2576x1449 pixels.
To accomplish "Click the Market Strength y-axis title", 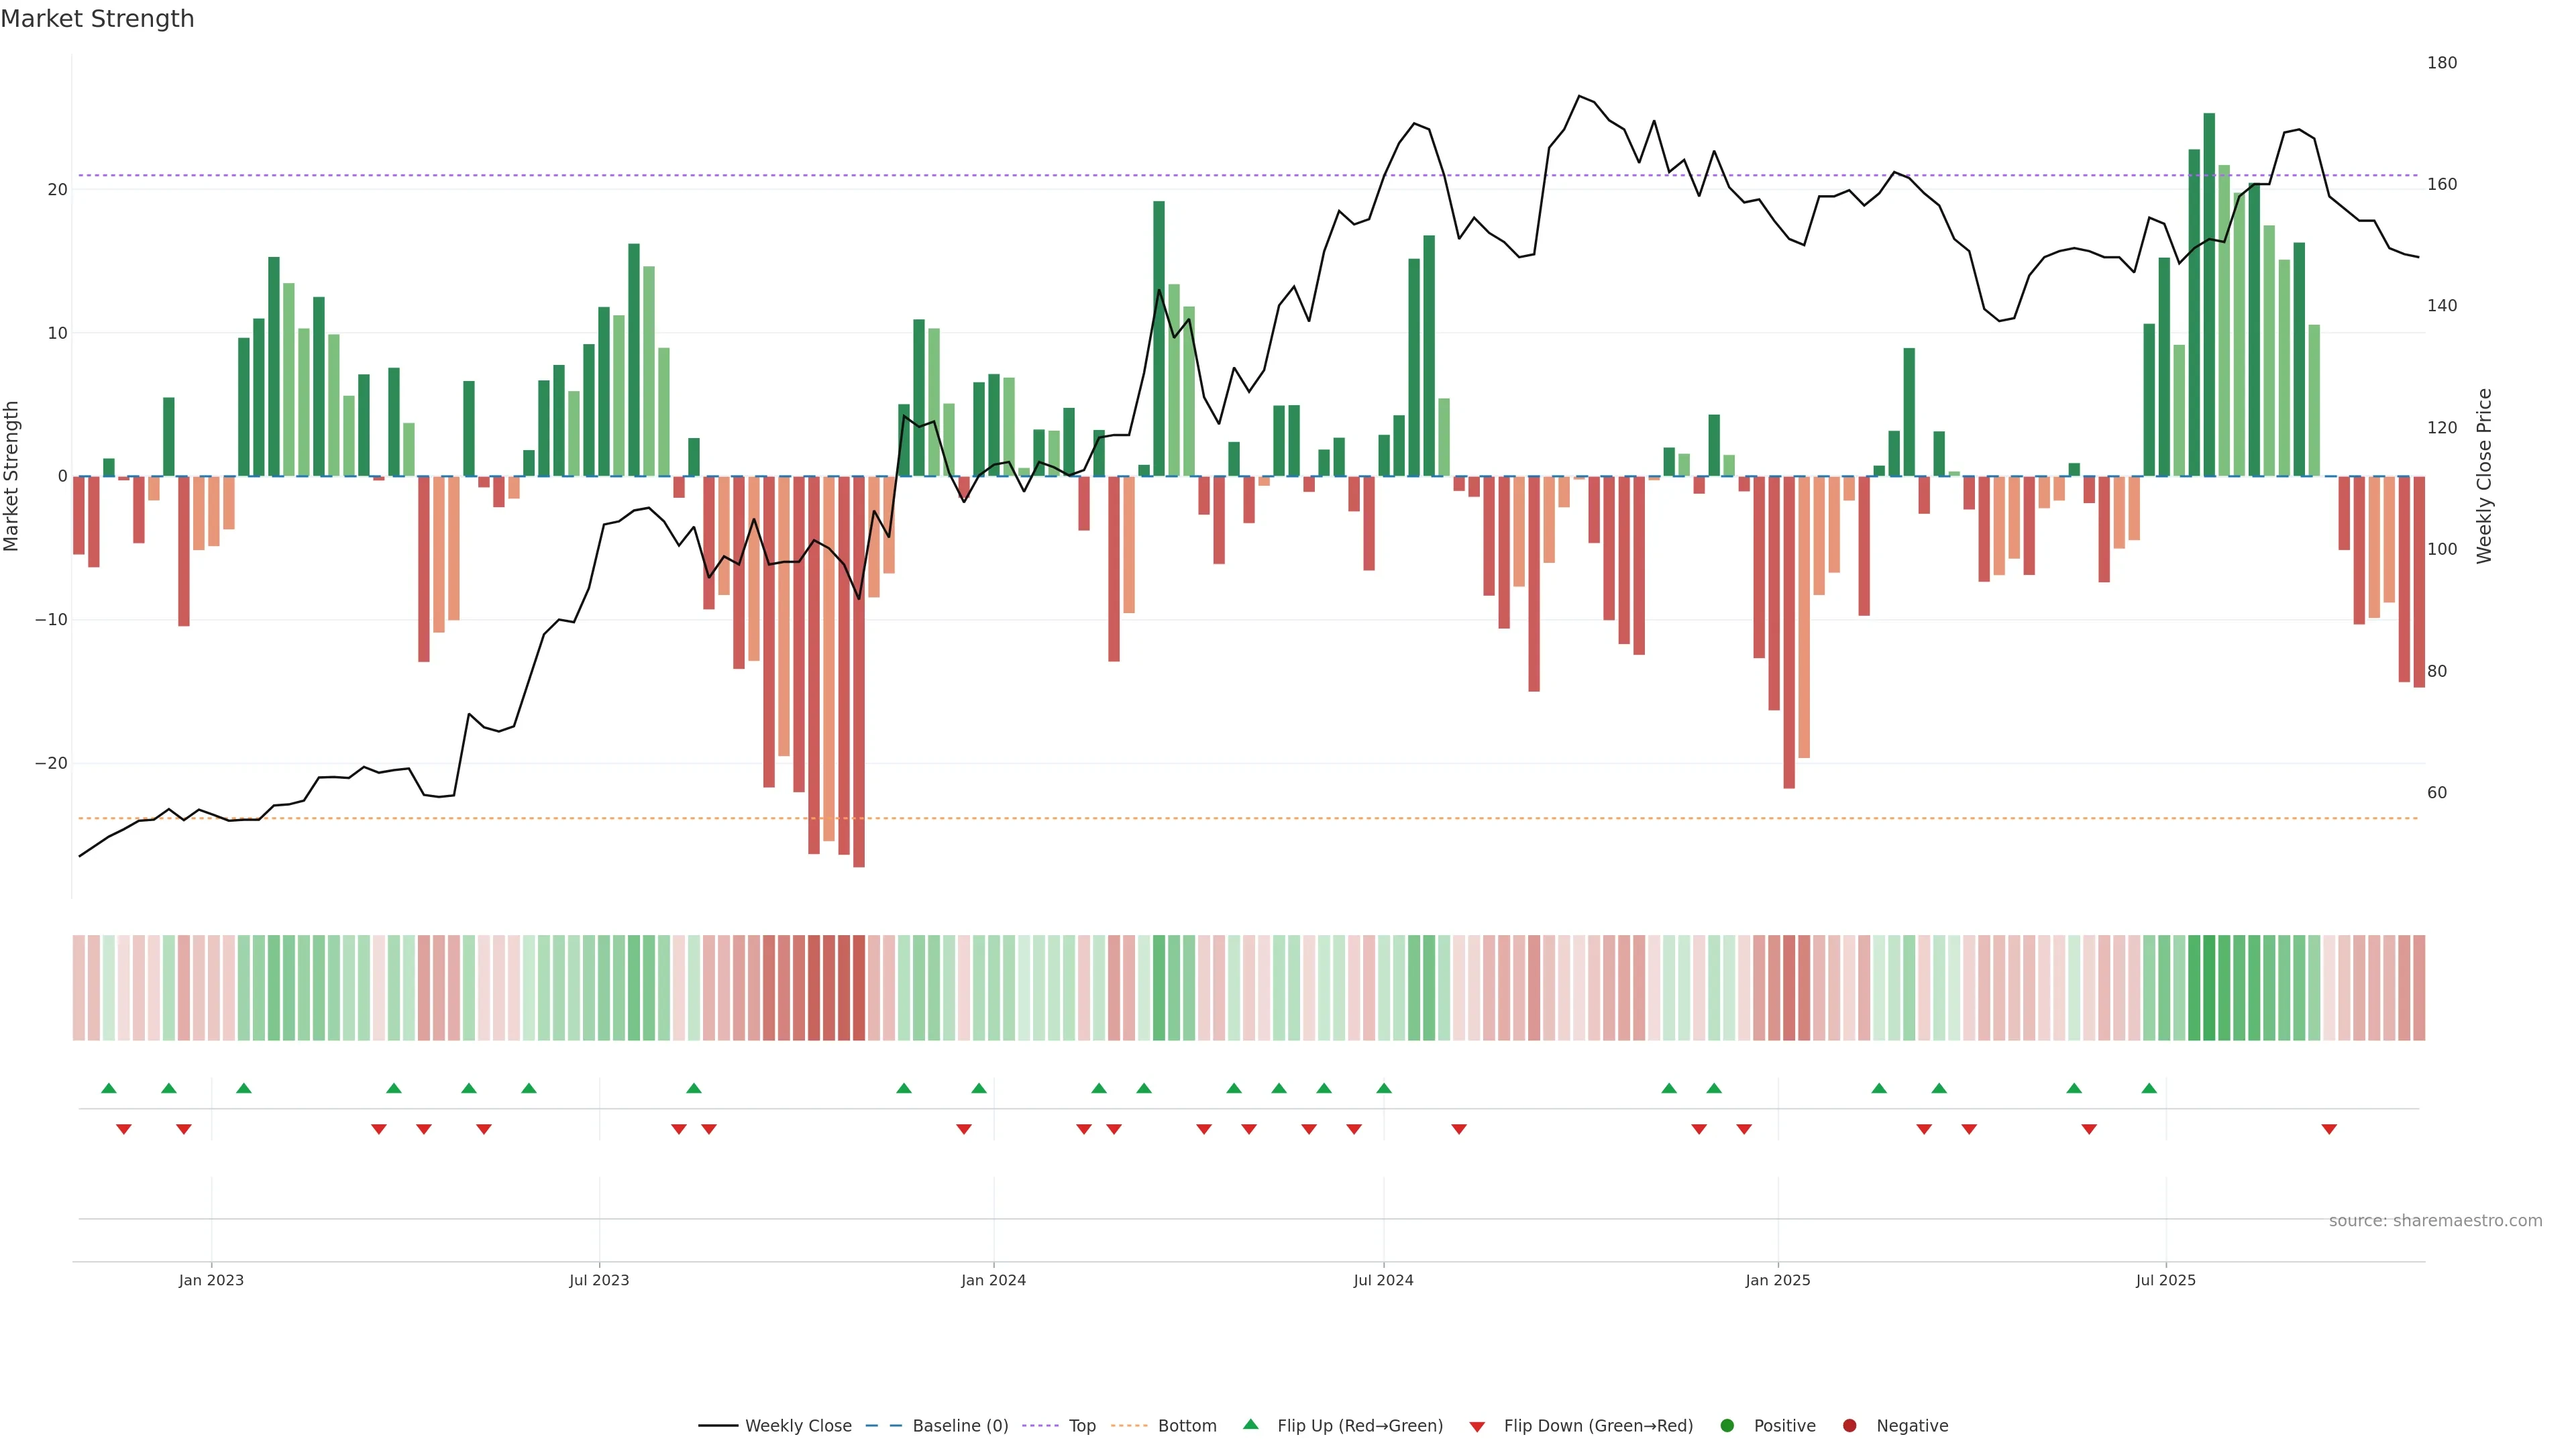I will pyautogui.click(x=12, y=476).
